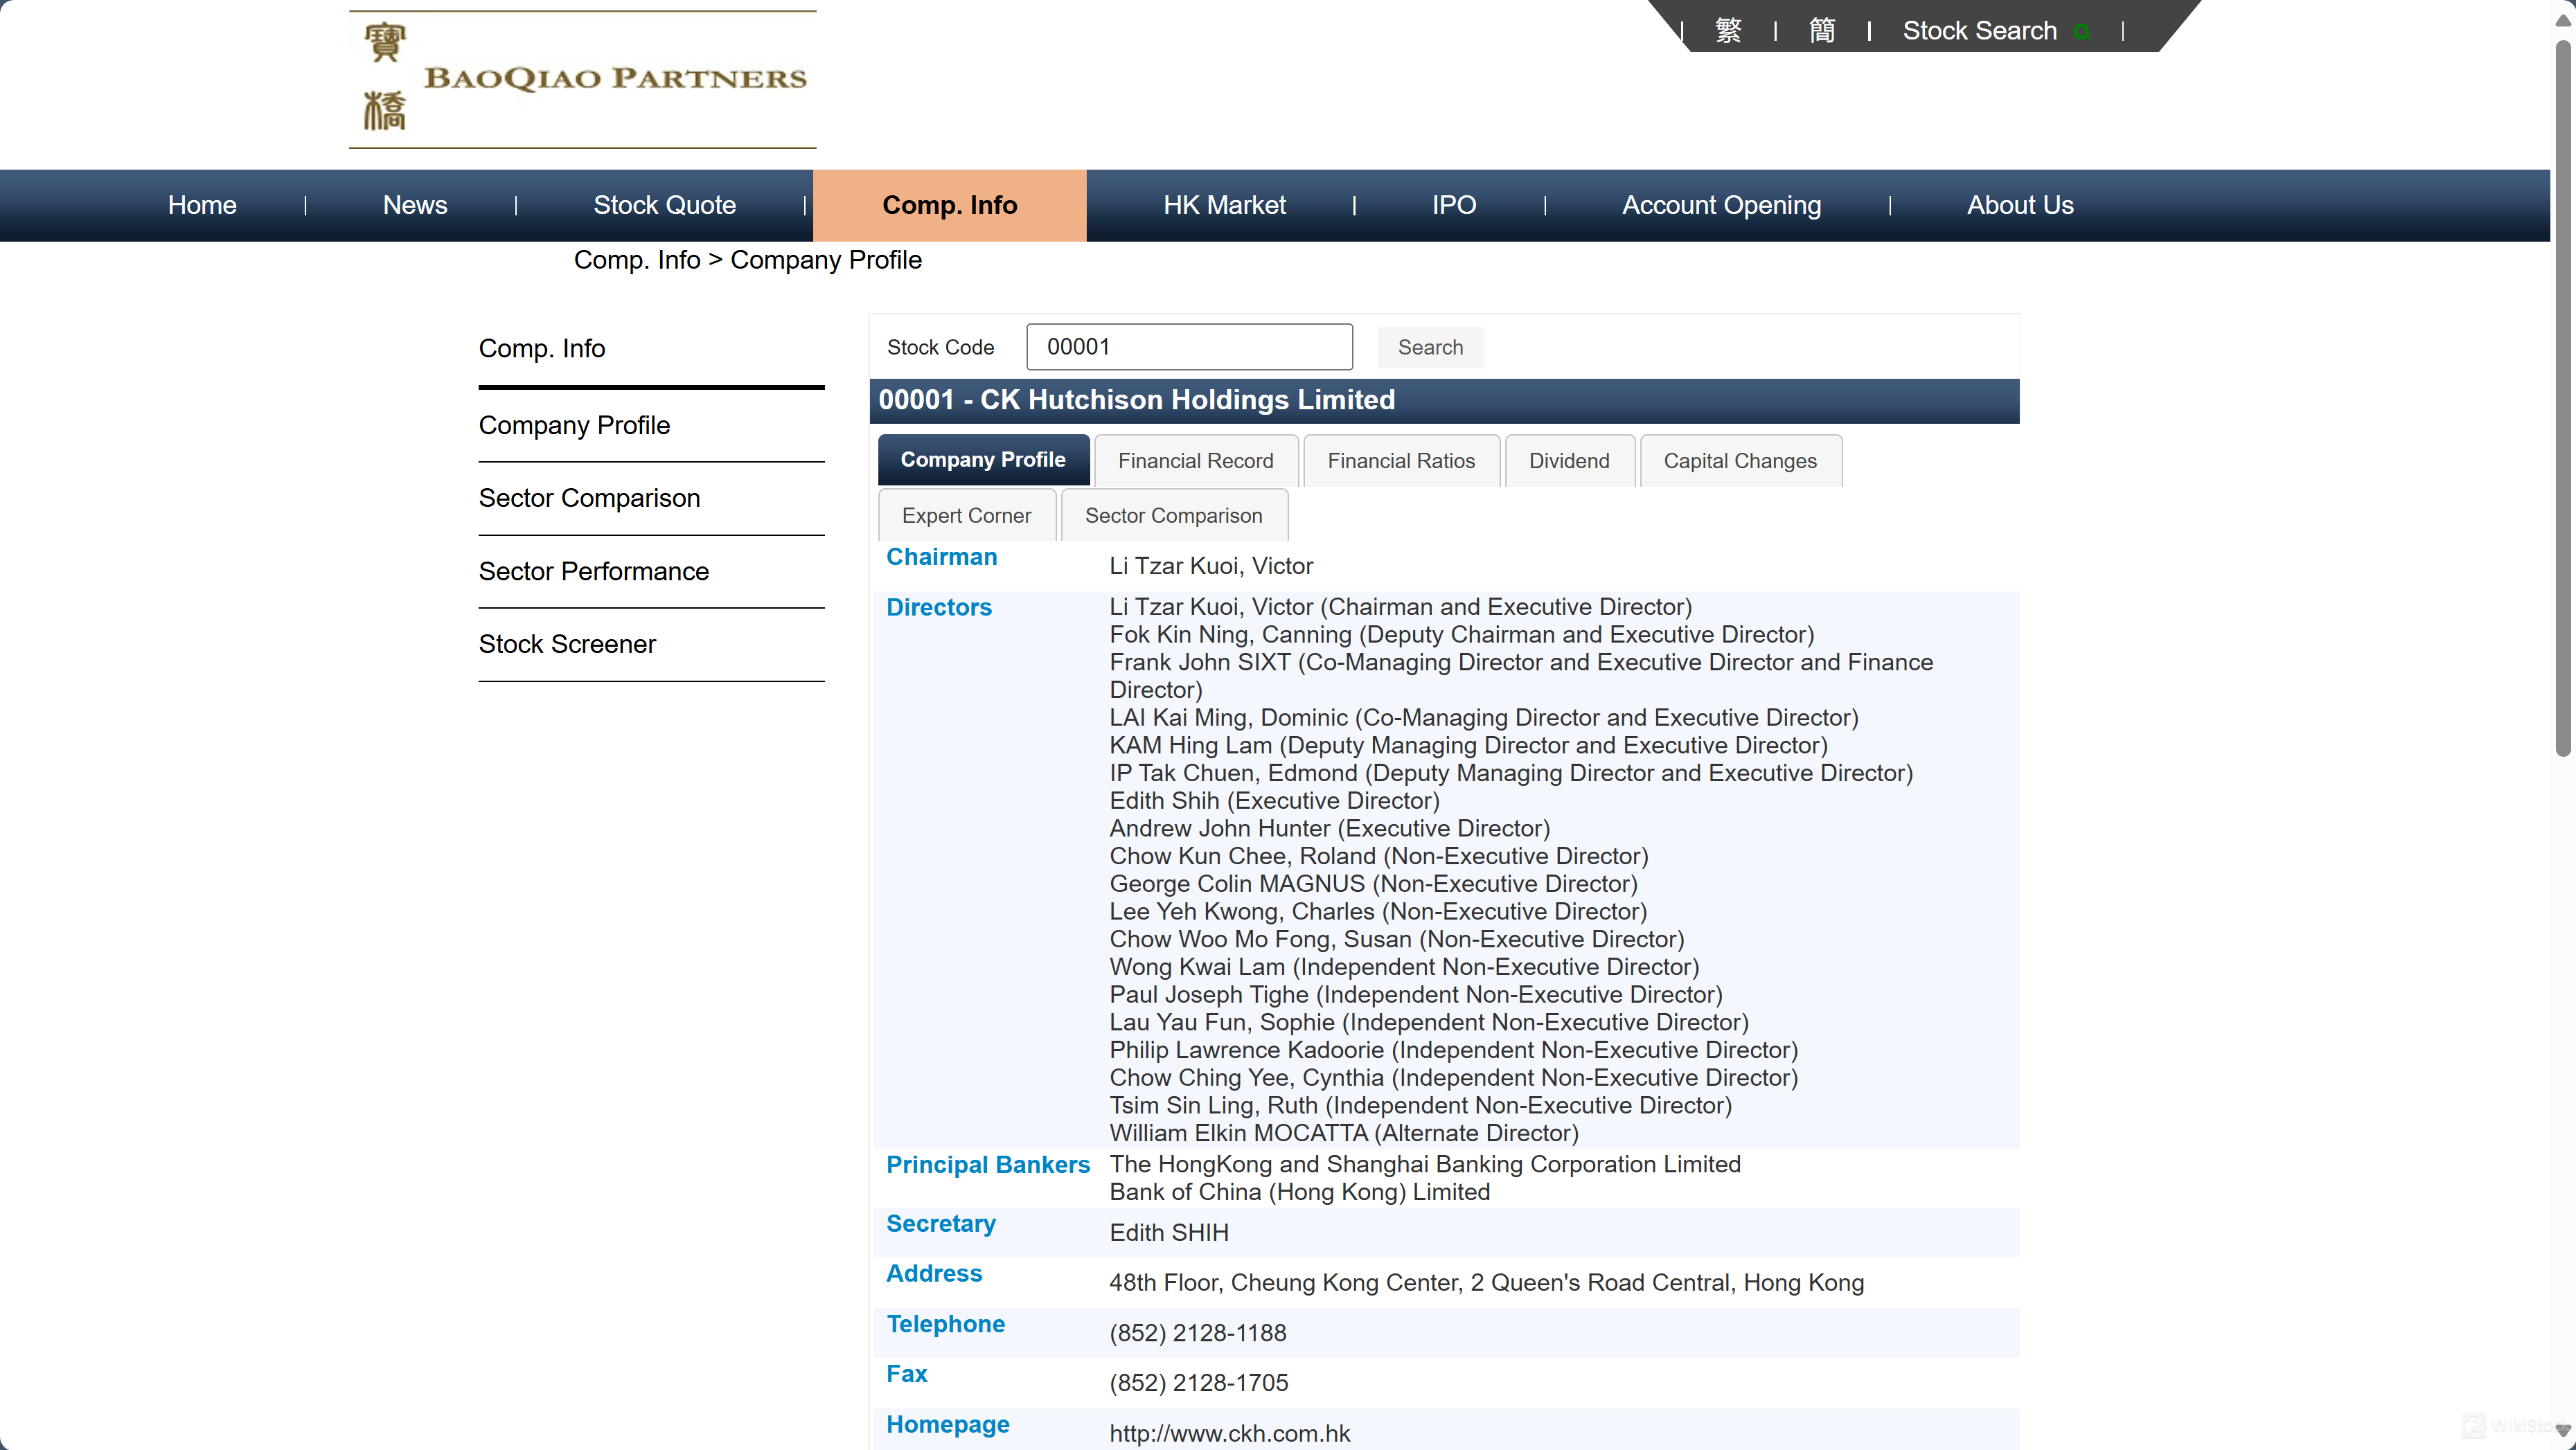
Task: Open the Stock Quote section
Action: pos(664,205)
